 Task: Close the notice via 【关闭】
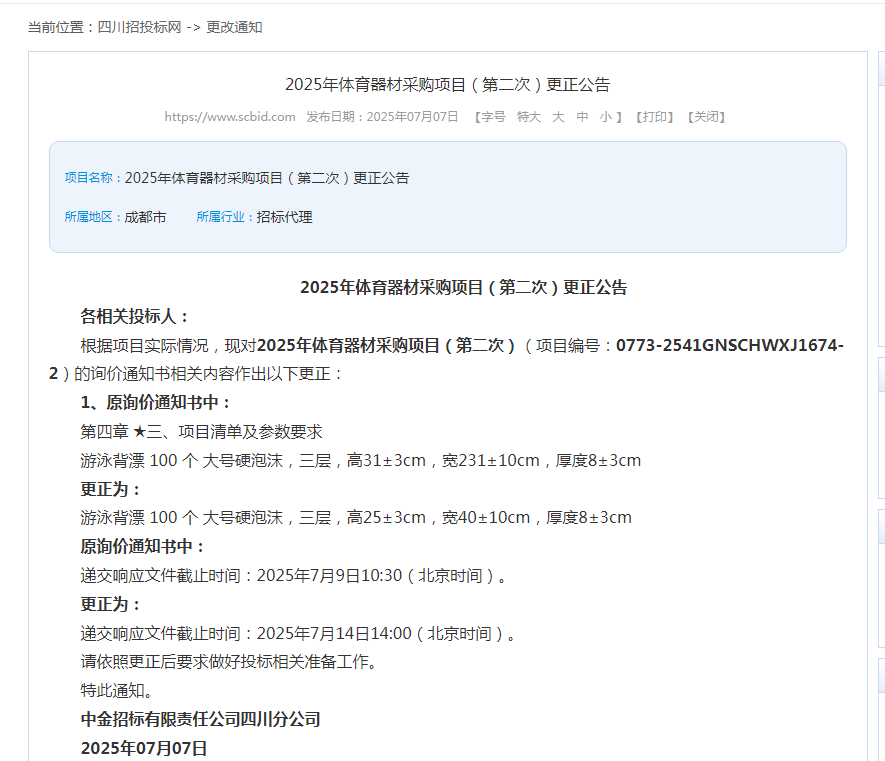point(706,117)
